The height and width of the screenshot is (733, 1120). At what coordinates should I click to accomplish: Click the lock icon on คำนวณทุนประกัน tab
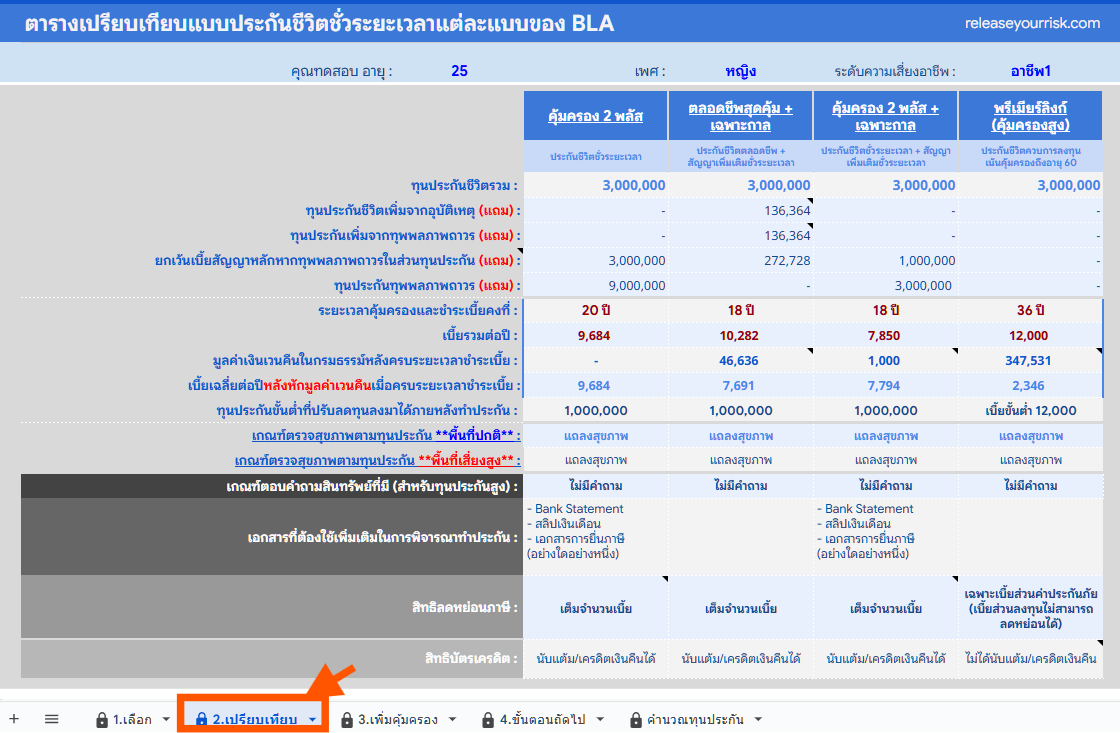pos(636,720)
